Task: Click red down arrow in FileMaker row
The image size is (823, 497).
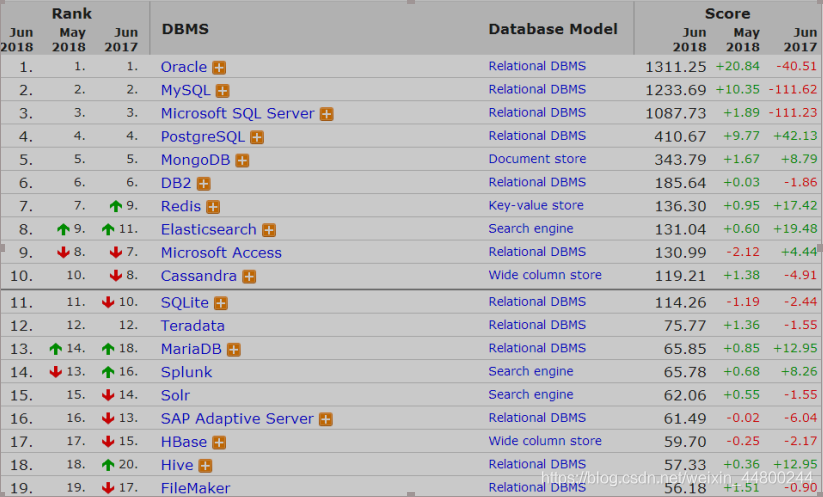Action: (x=108, y=488)
